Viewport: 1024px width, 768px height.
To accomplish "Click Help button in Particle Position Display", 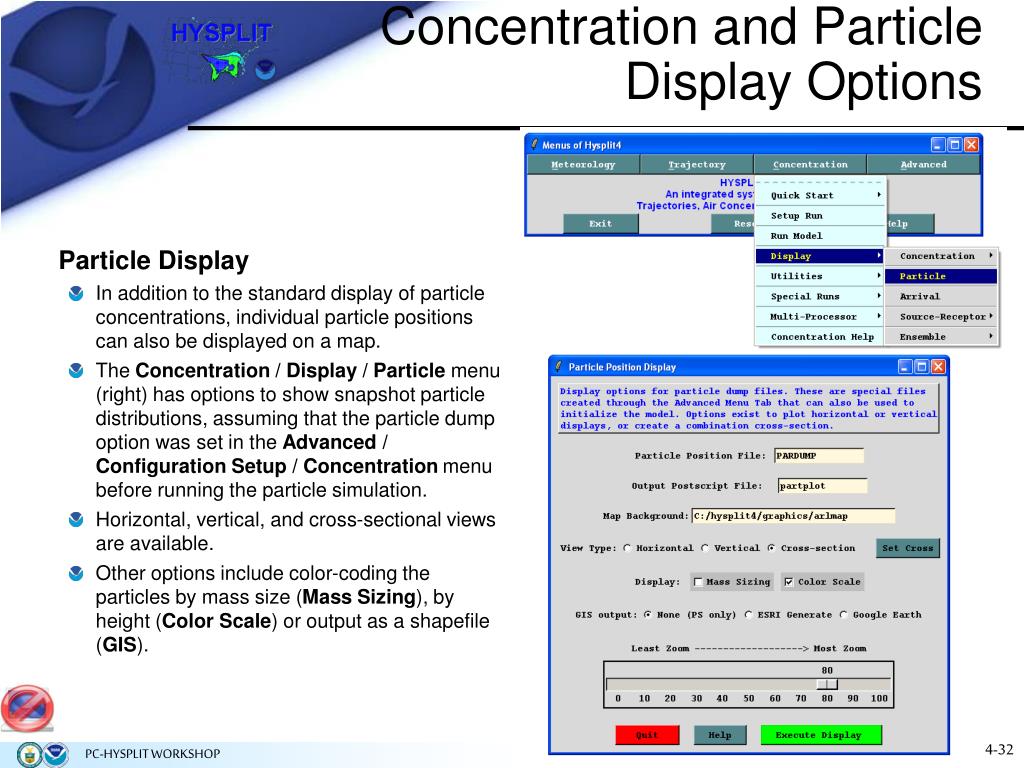I will 720,735.
